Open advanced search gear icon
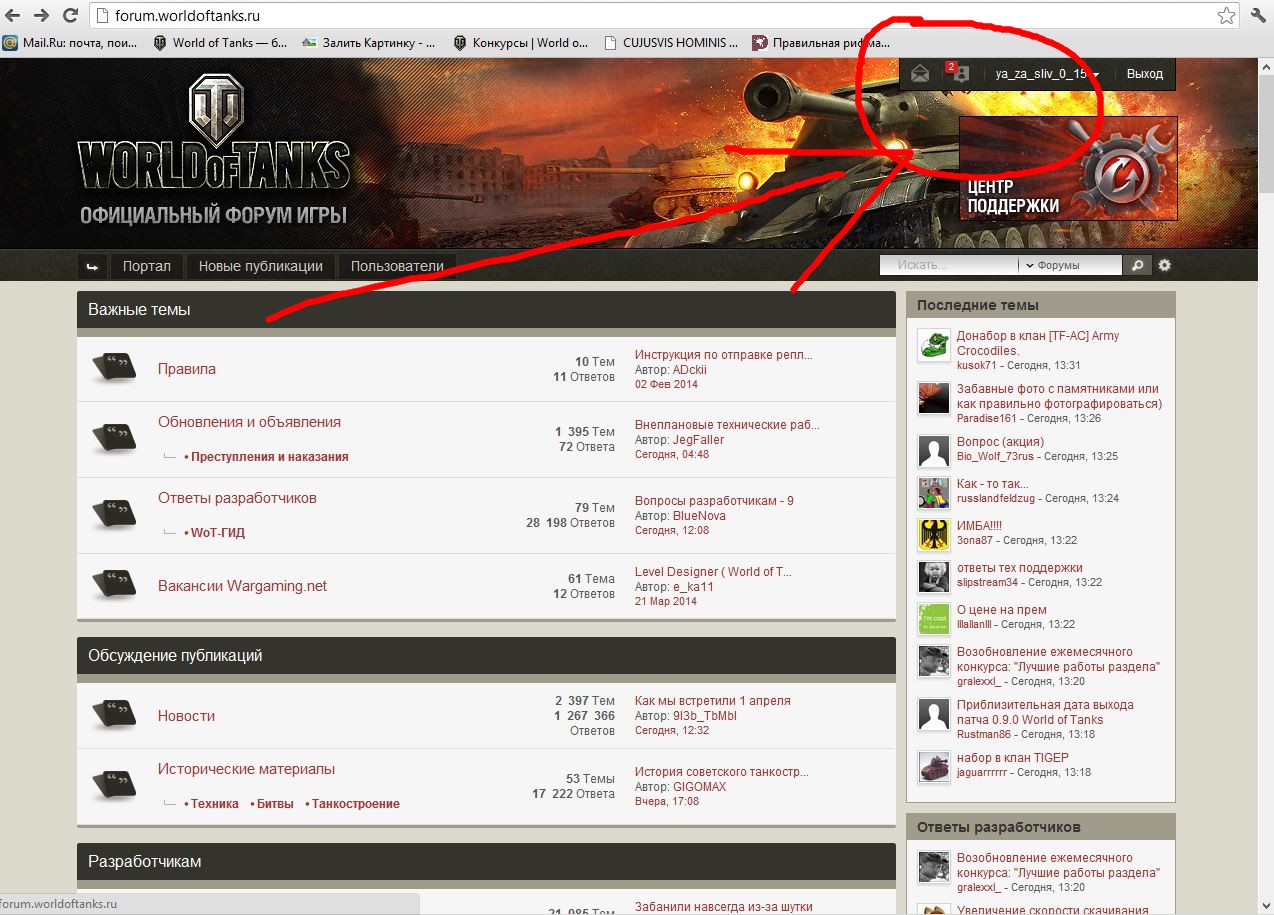The height and width of the screenshot is (915, 1274). [1164, 265]
